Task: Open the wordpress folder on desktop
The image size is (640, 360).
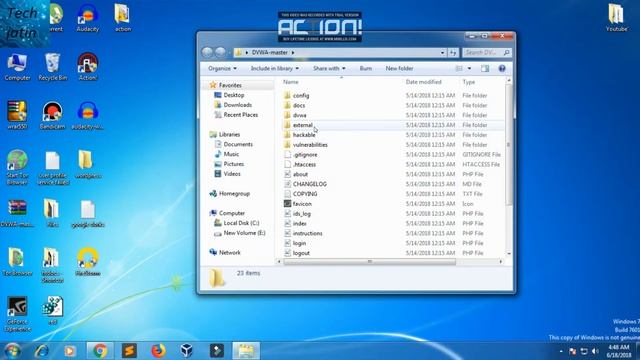Action: click(88, 164)
